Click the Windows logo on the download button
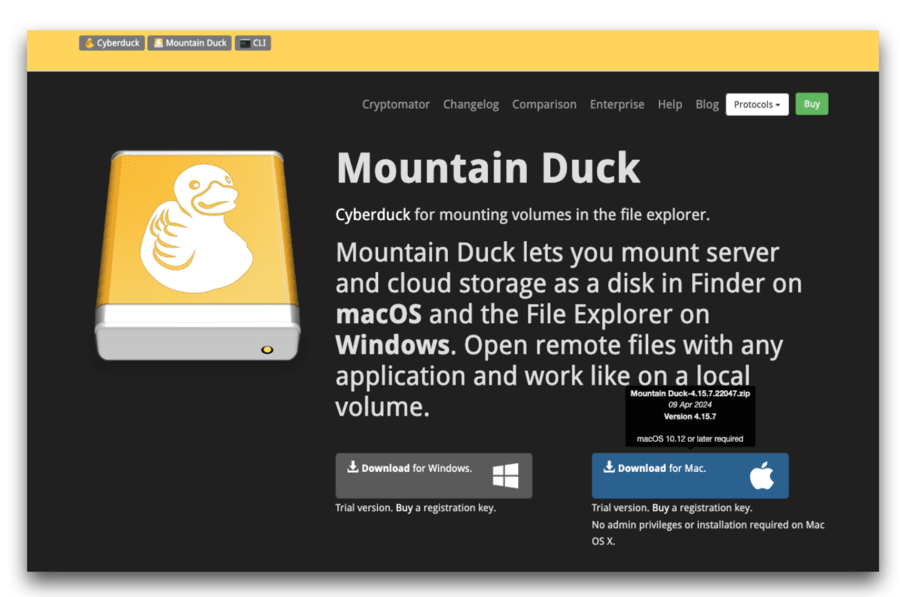900x597 pixels. (507, 475)
